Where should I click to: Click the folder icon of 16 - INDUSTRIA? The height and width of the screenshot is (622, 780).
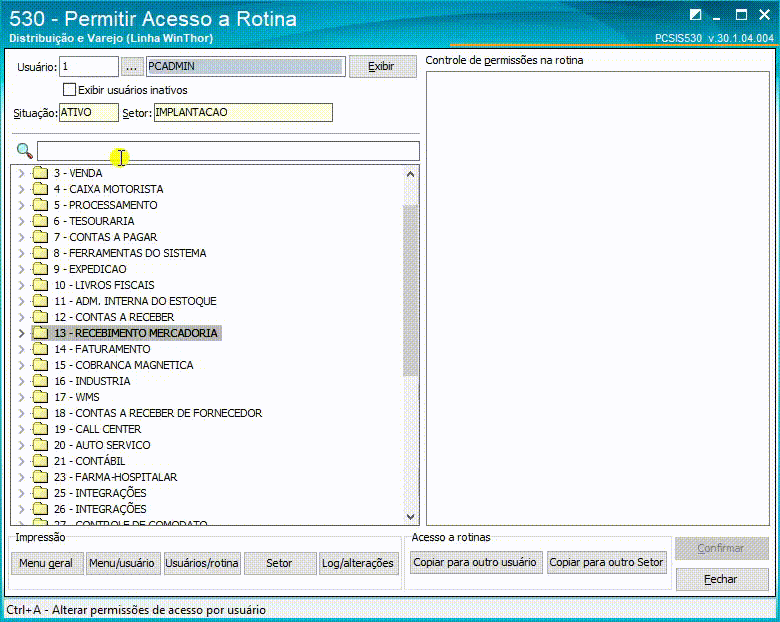[40, 381]
